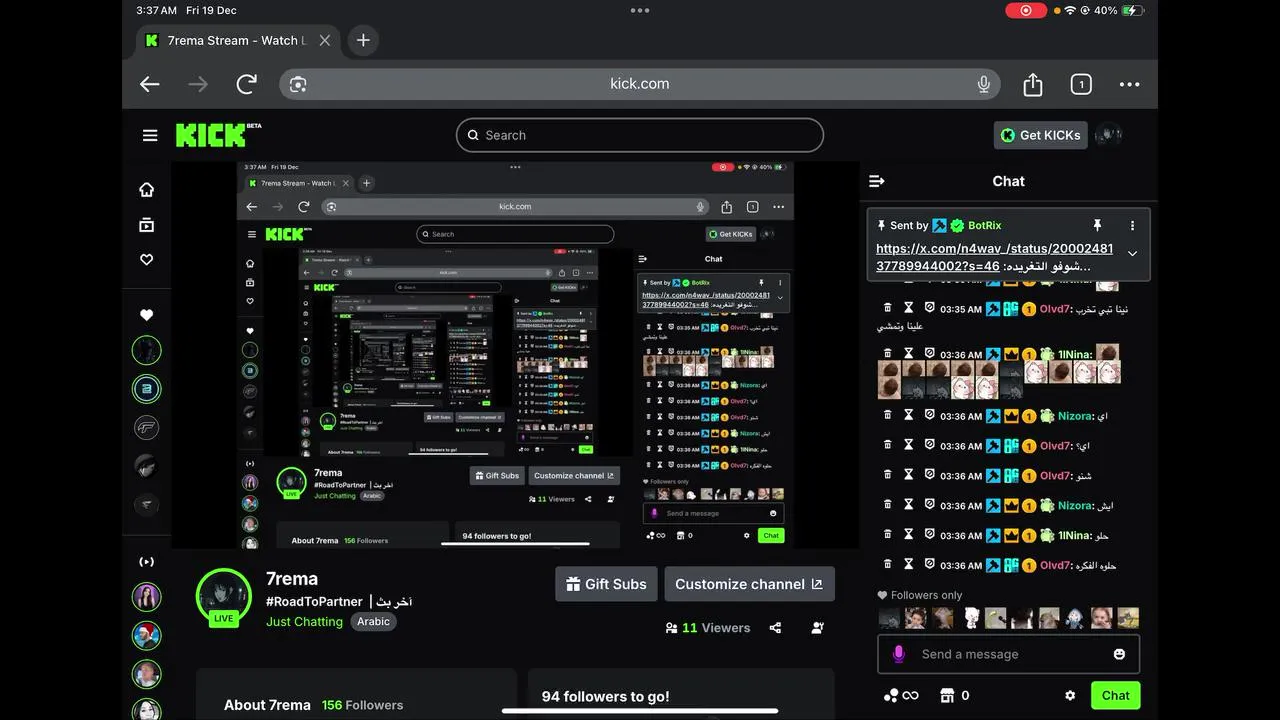Open the browser share sheet

pos(1033,84)
